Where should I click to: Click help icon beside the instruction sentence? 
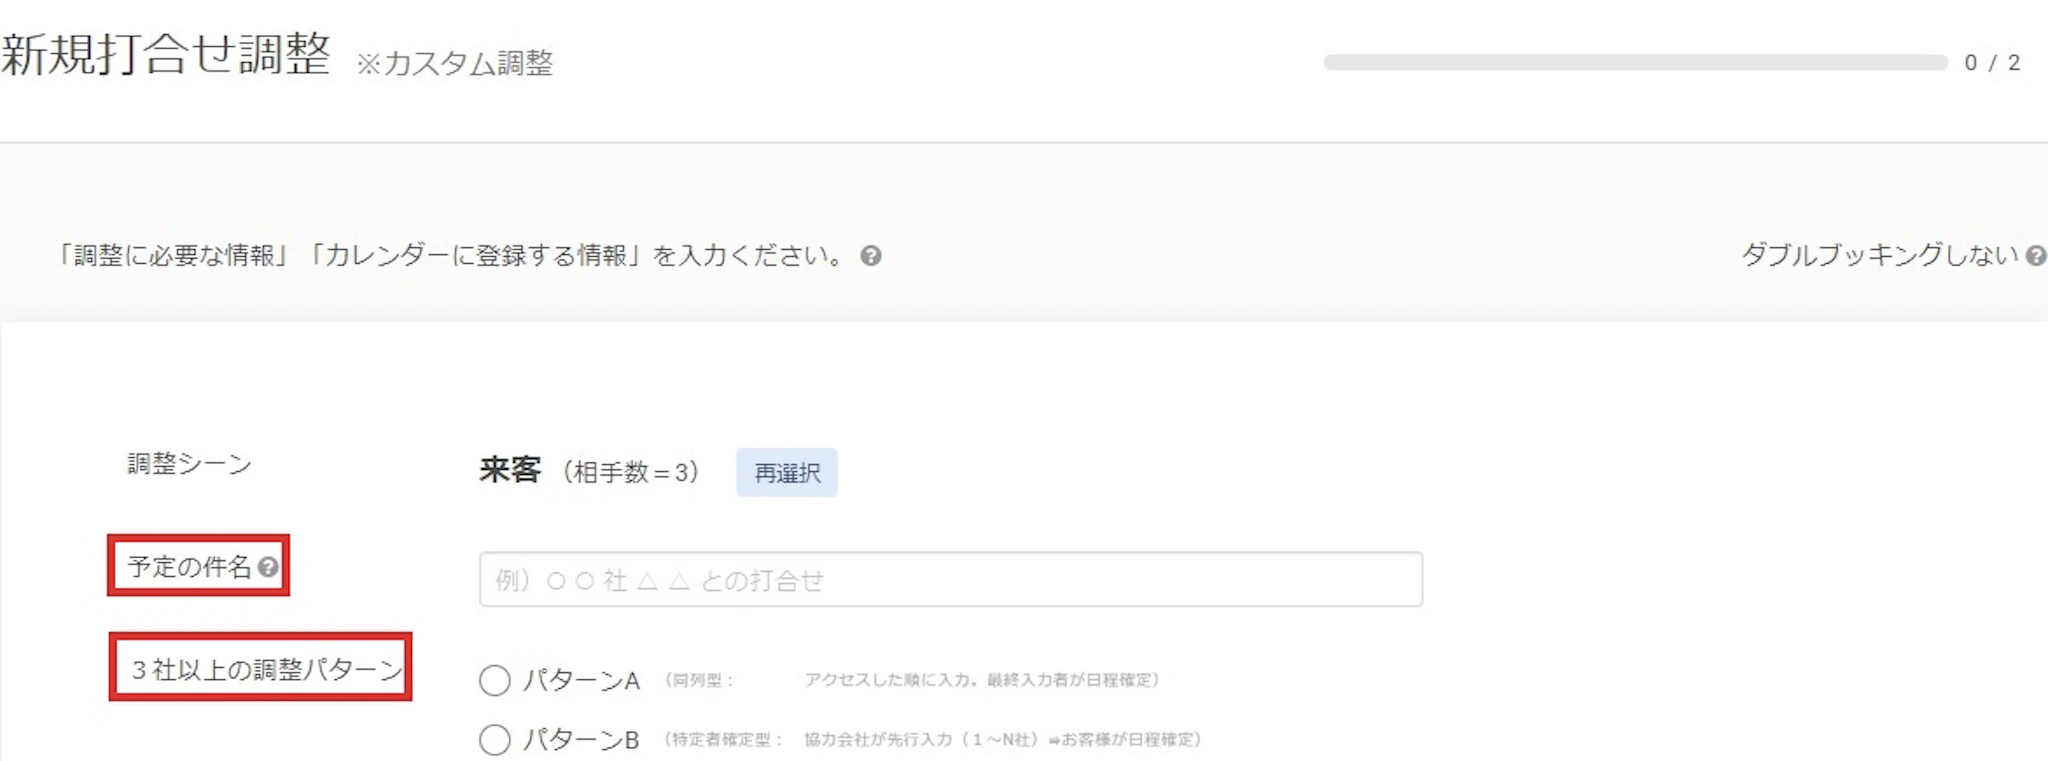[871, 256]
